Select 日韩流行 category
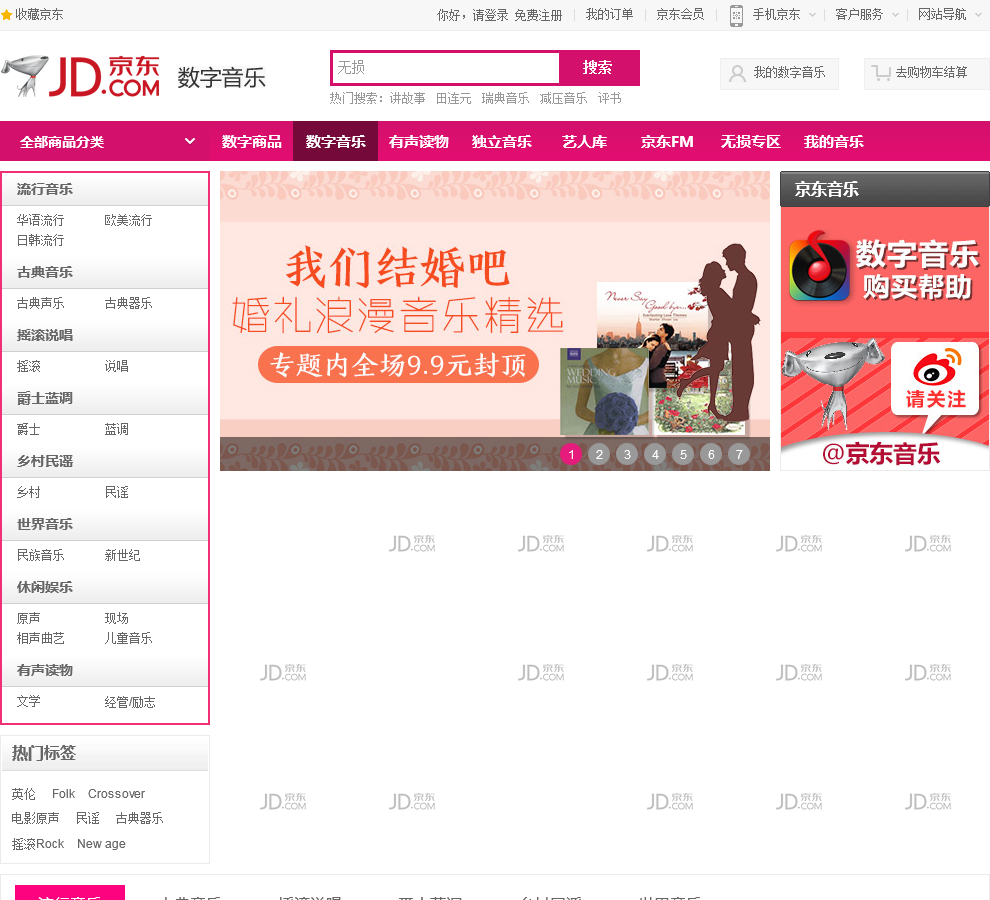990x900 pixels. point(40,241)
